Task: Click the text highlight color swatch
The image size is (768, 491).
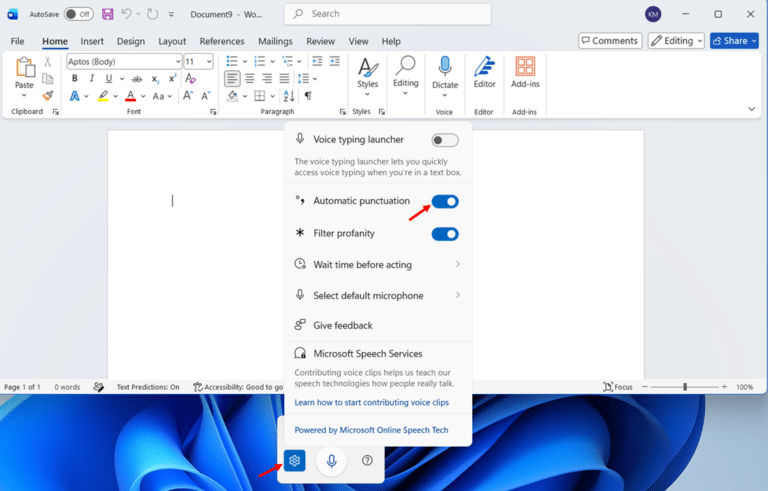Action: coord(103,96)
